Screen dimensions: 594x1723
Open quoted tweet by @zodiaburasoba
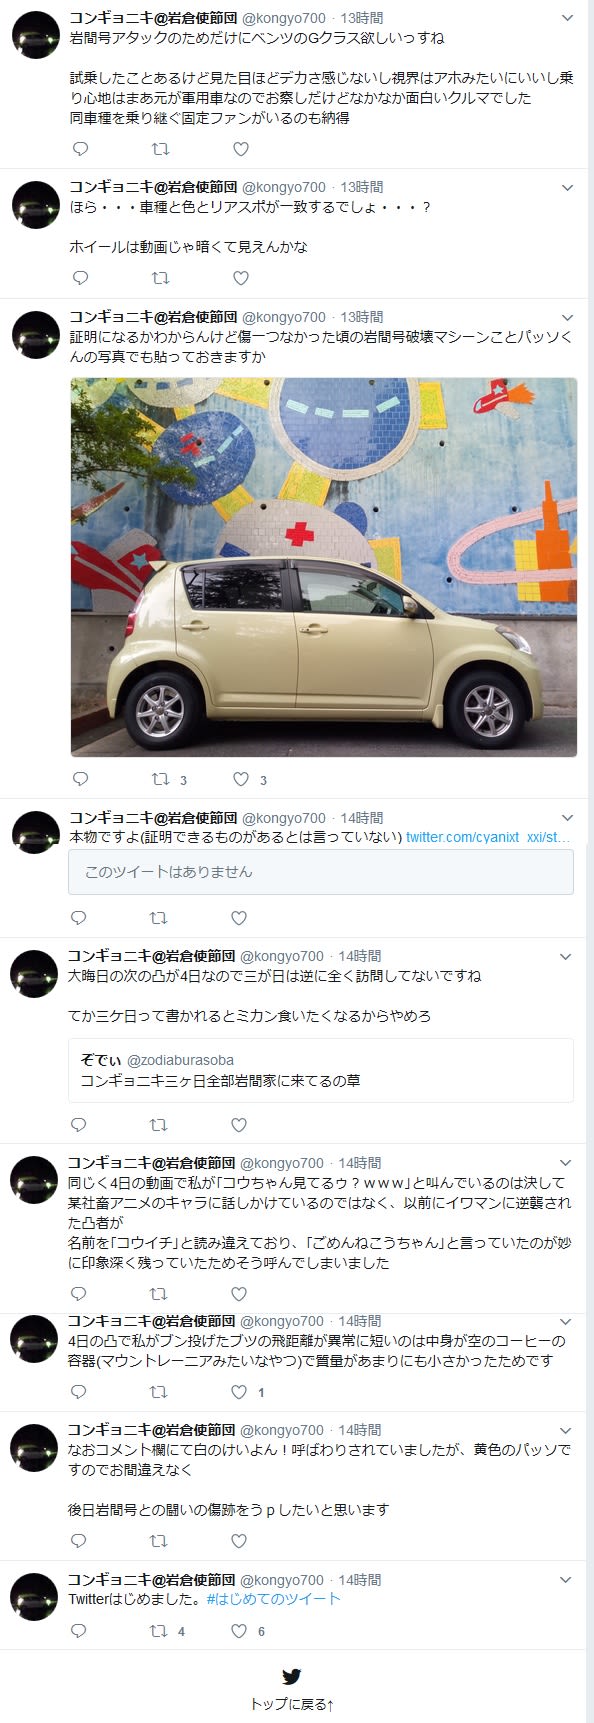pyautogui.click(x=321, y=1070)
